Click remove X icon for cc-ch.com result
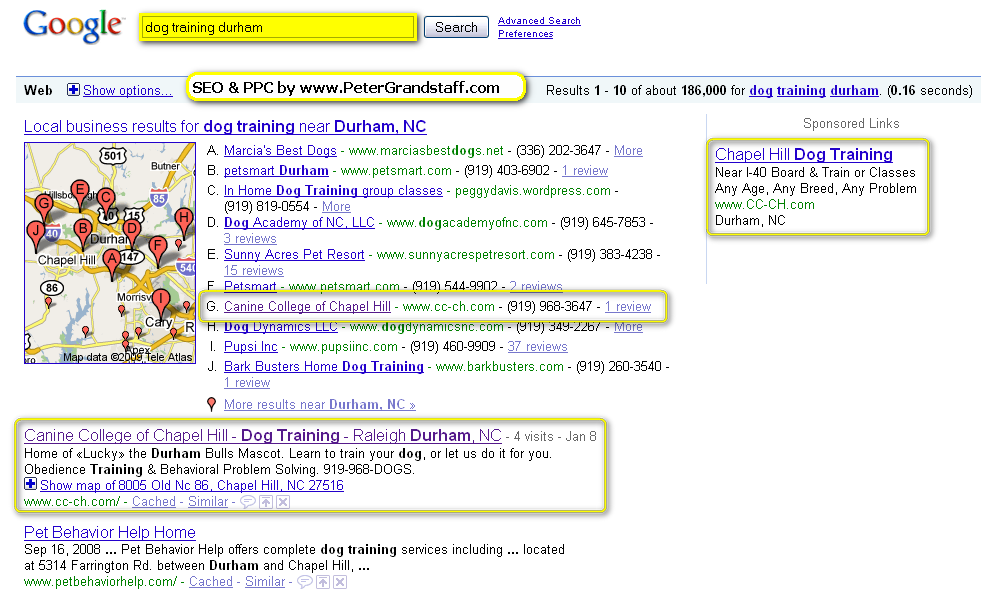The height and width of the screenshot is (598, 997). 284,502
